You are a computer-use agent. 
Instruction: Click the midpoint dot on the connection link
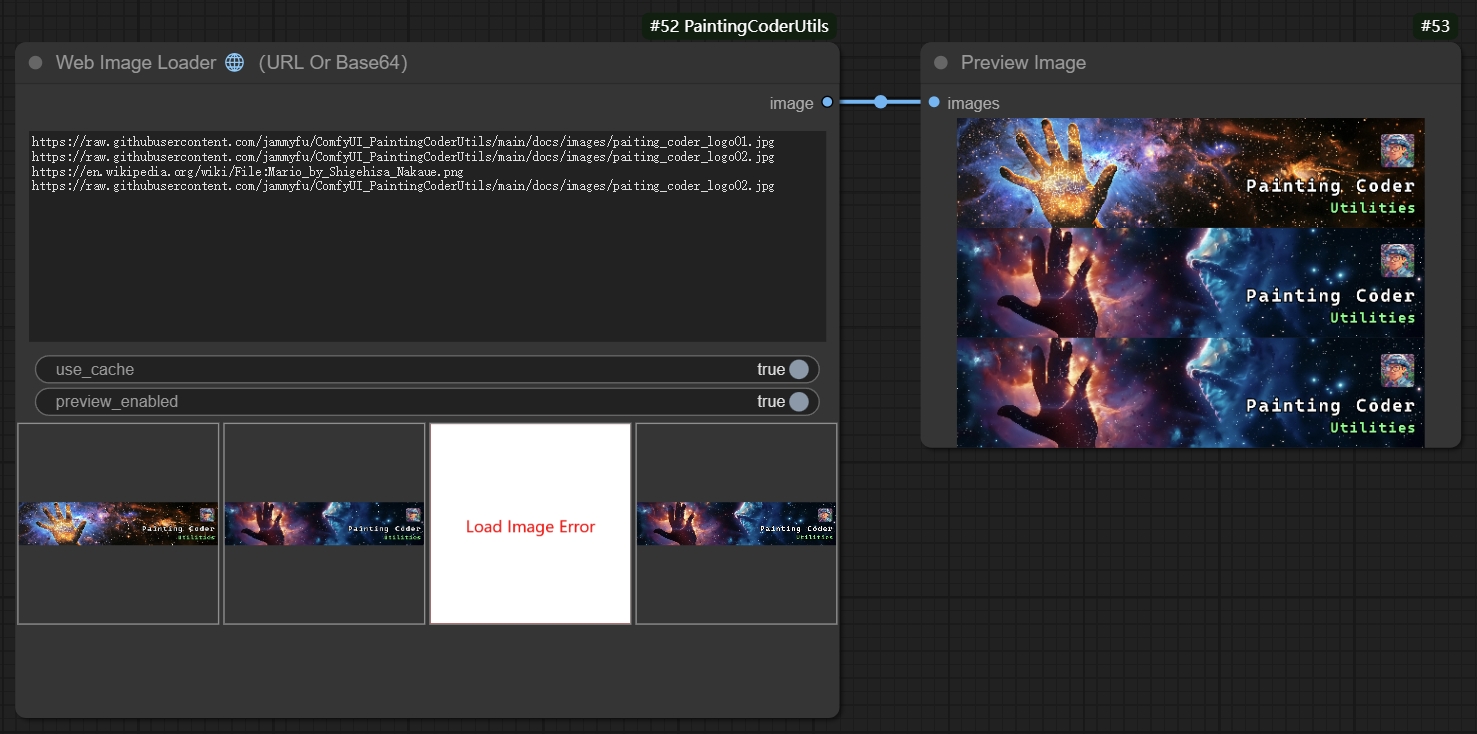click(x=880, y=102)
